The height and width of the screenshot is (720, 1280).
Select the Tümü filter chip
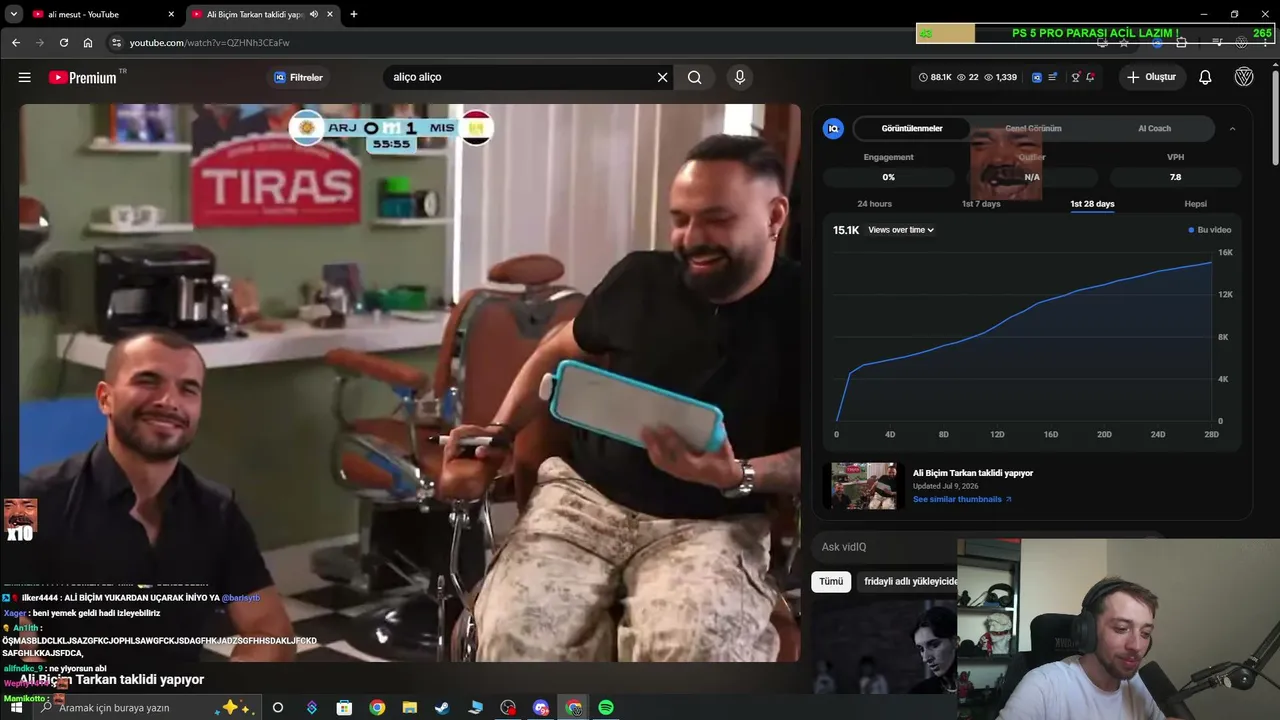831,581
